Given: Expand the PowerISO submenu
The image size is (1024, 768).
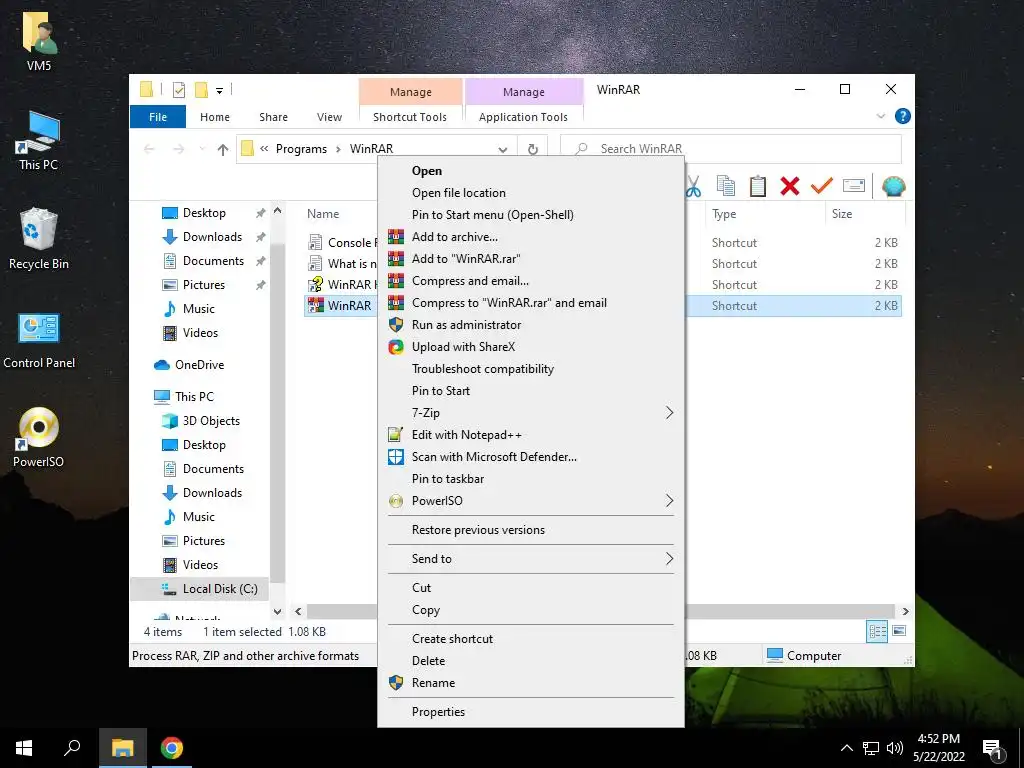Looking at the screenshot, I should point(669,501).
